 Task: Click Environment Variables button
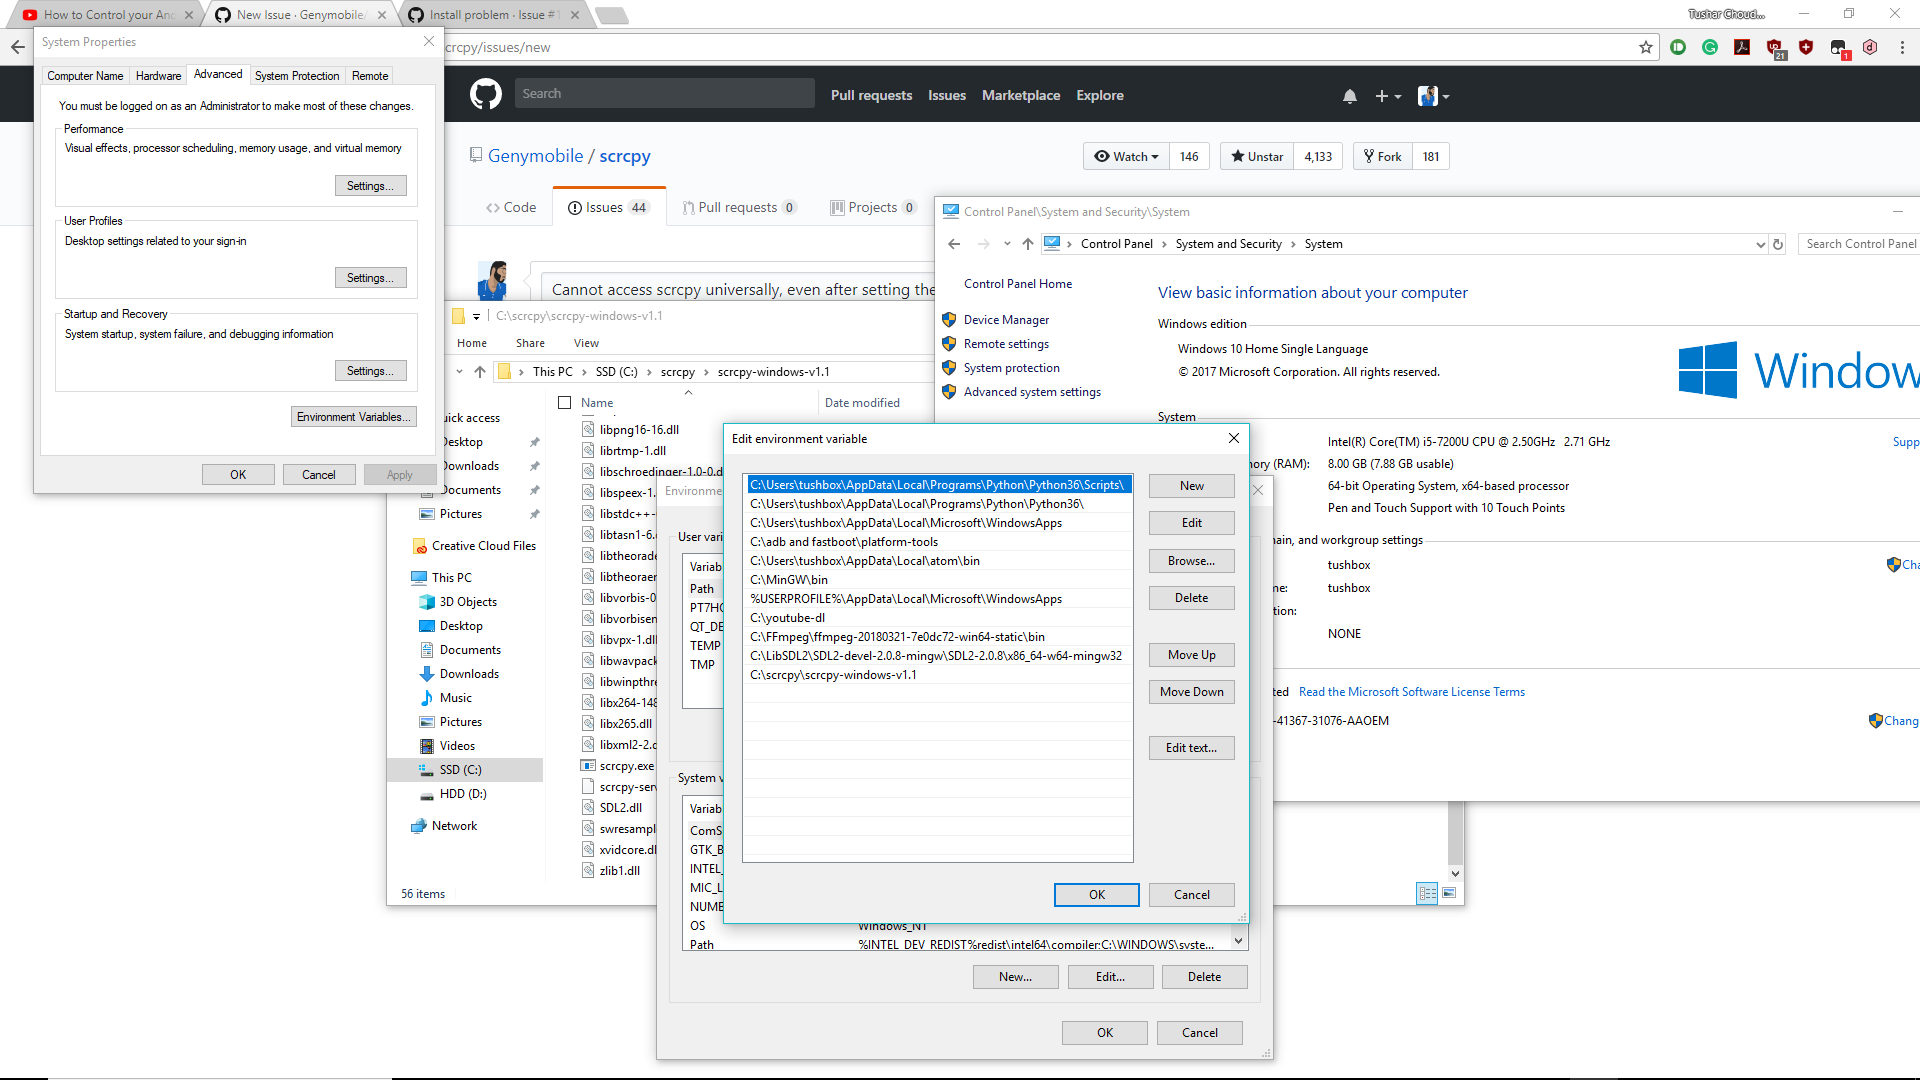353,417
